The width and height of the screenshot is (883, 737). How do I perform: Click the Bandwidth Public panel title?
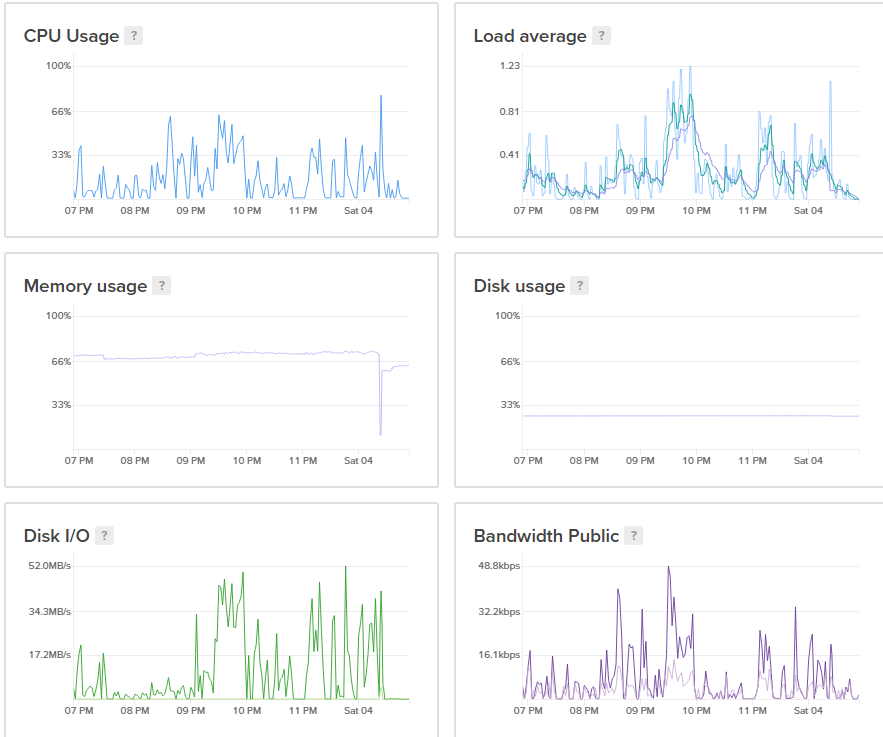tap(546, 536)
